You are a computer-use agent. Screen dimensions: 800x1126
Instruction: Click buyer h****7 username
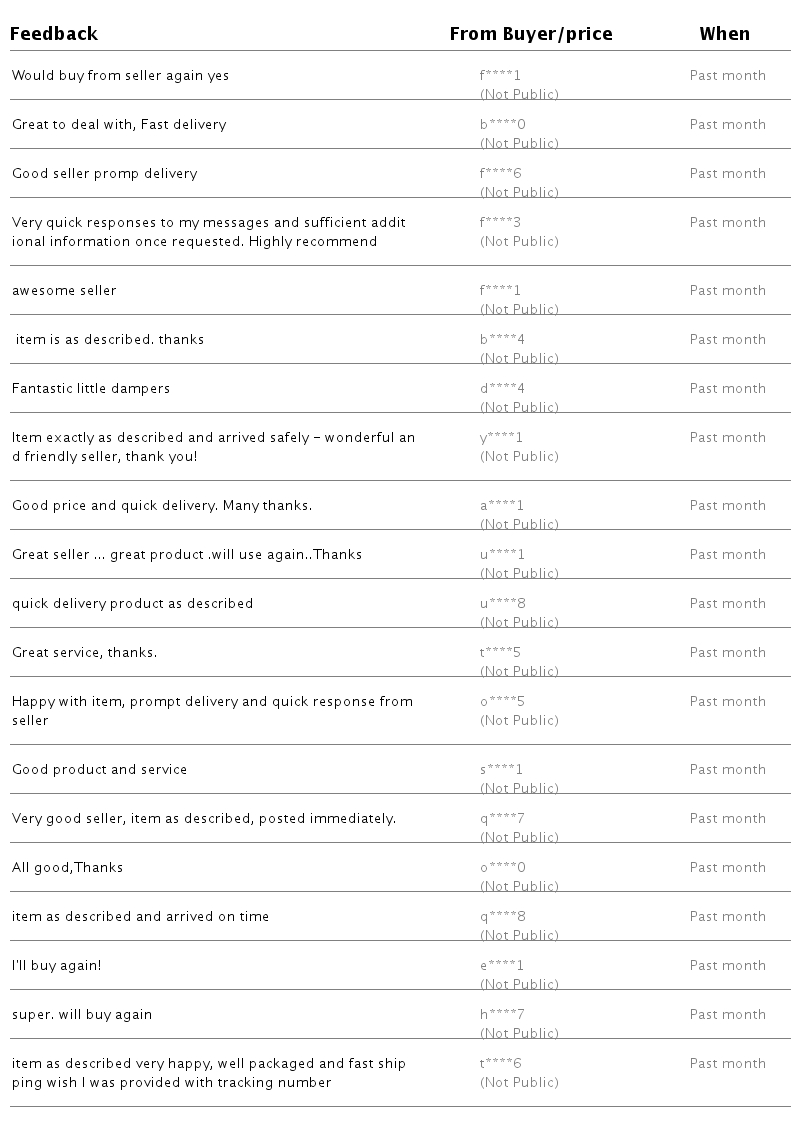coord(502,1015)
